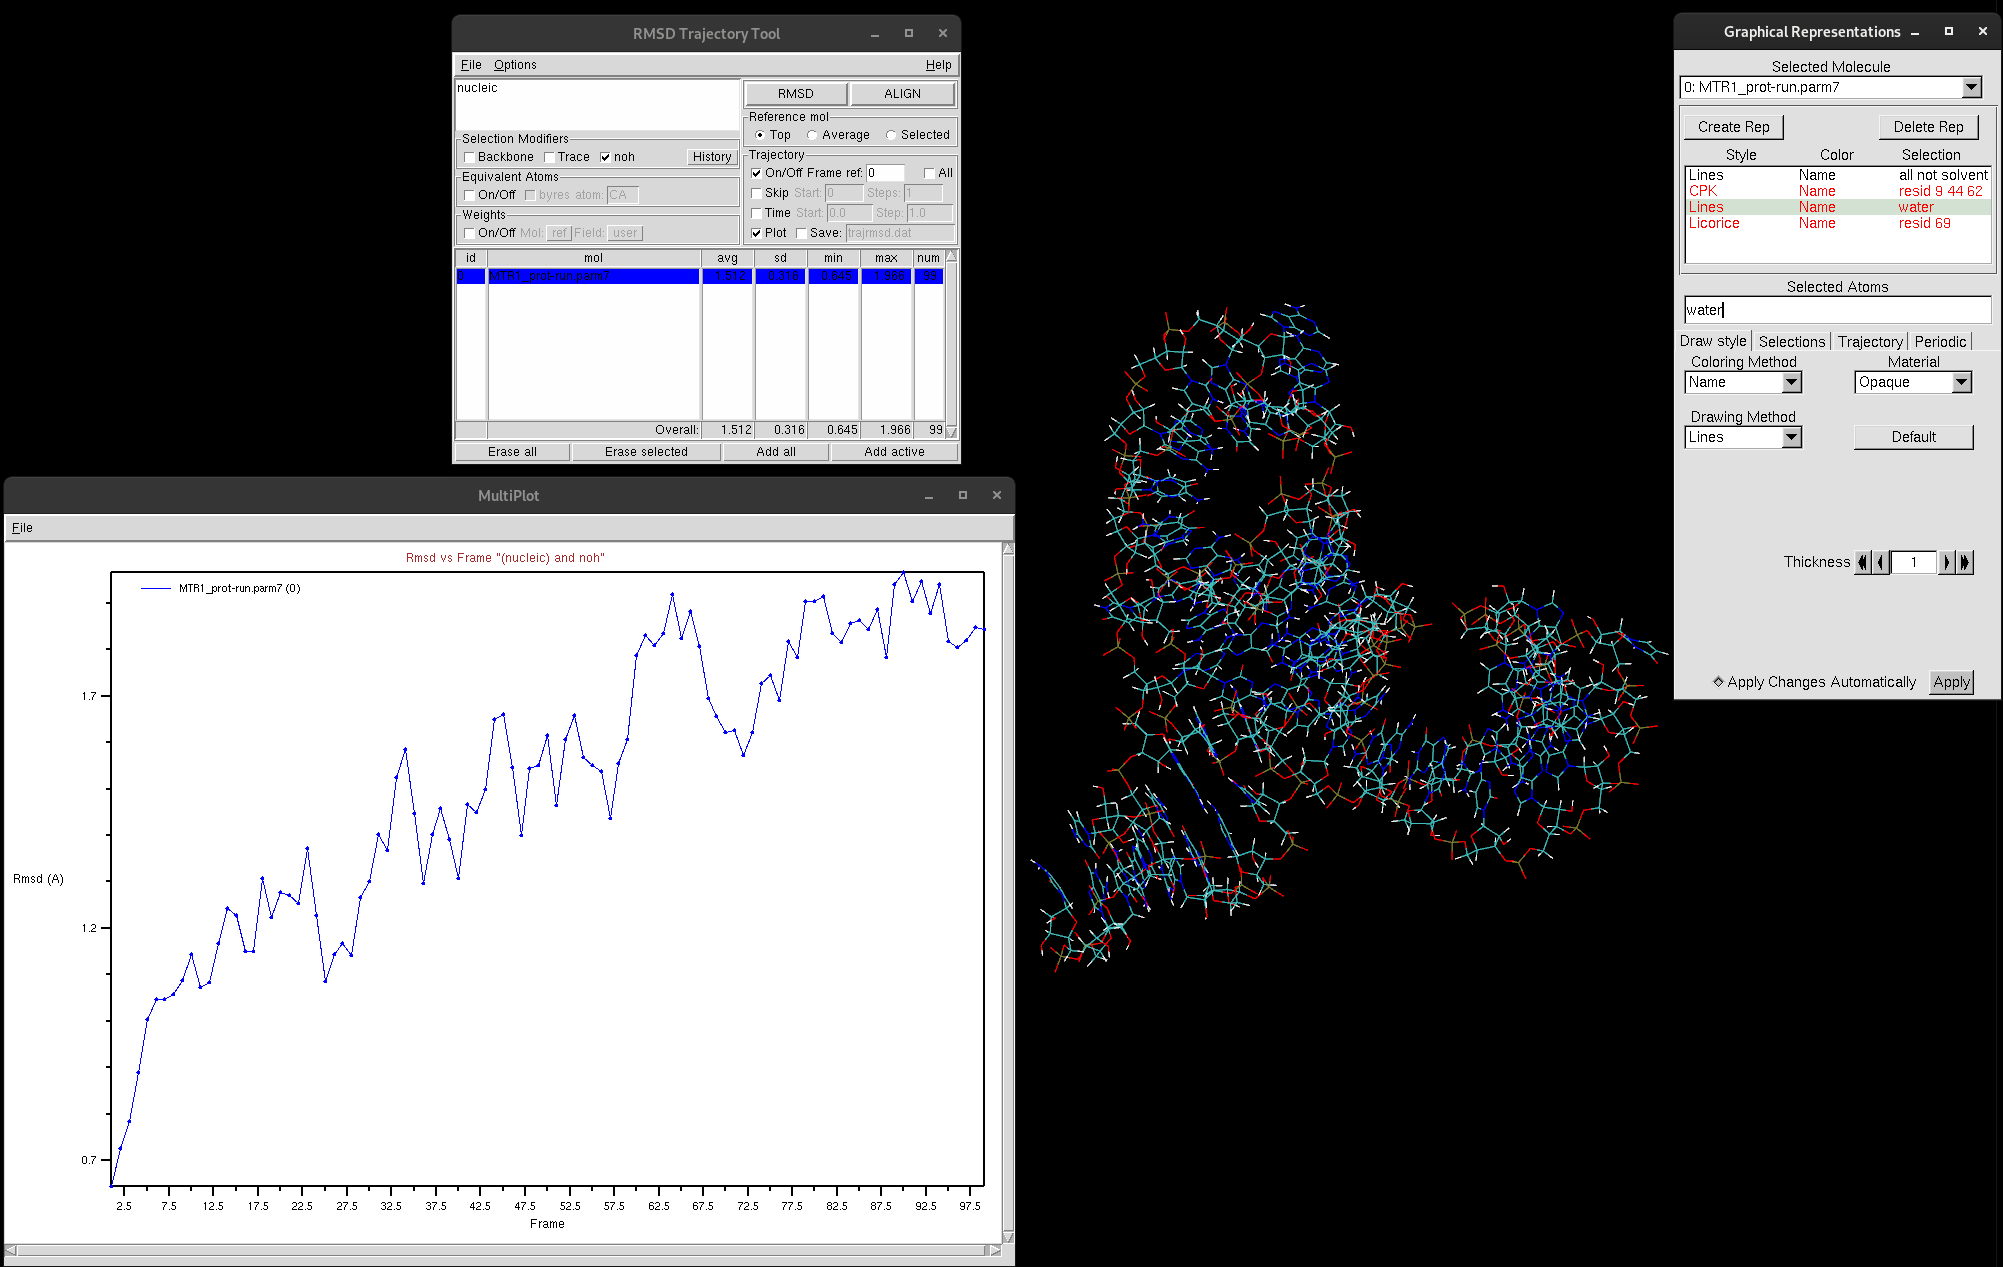
Task: Select Average as the reference mol
Action: [812, 134]
